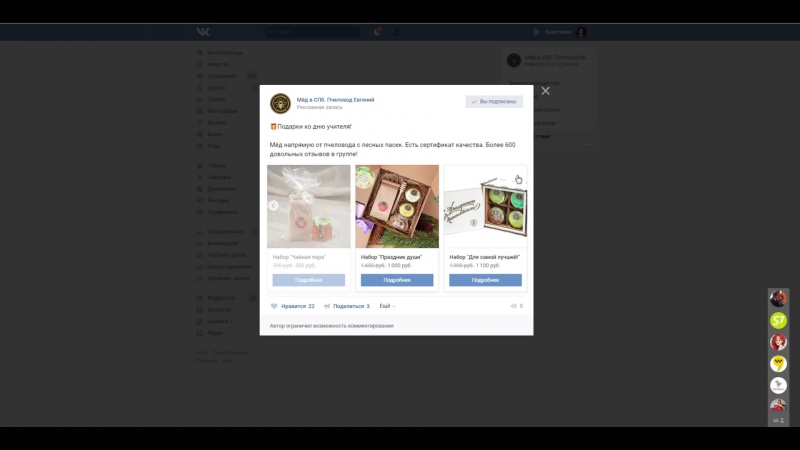Open the notifications bell in the header
The width and height of the screenshot is (800, 450).
point(377,32)
